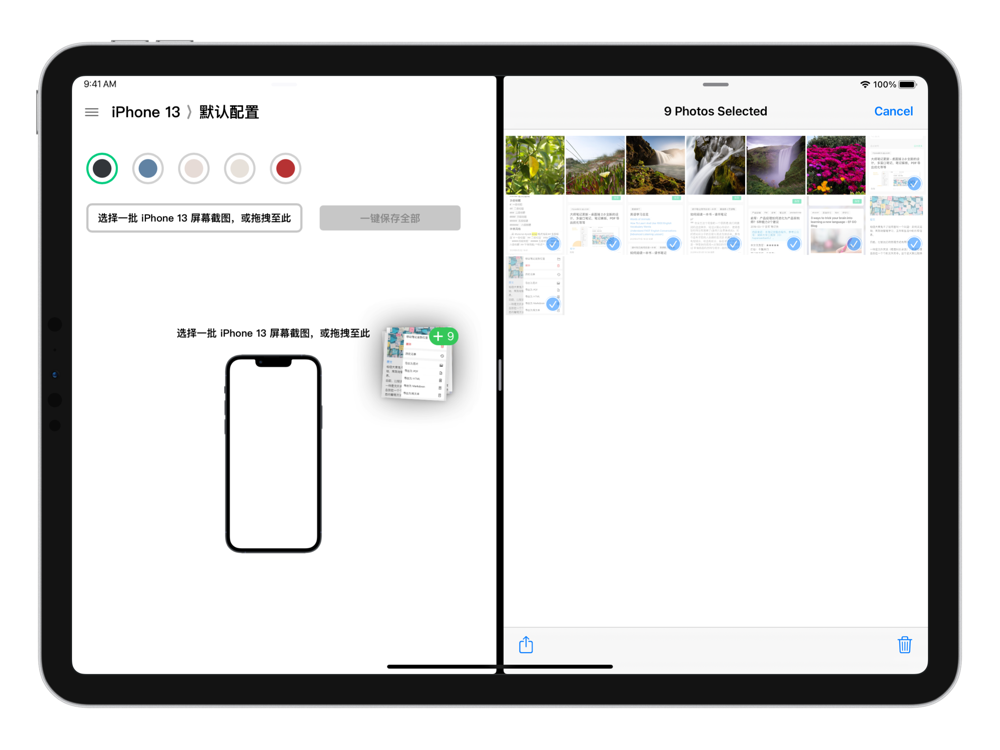Tap the trash icon in Photos toolbar
The width and height of the screenshot is (1000, 750).
[x=904, y=645]
